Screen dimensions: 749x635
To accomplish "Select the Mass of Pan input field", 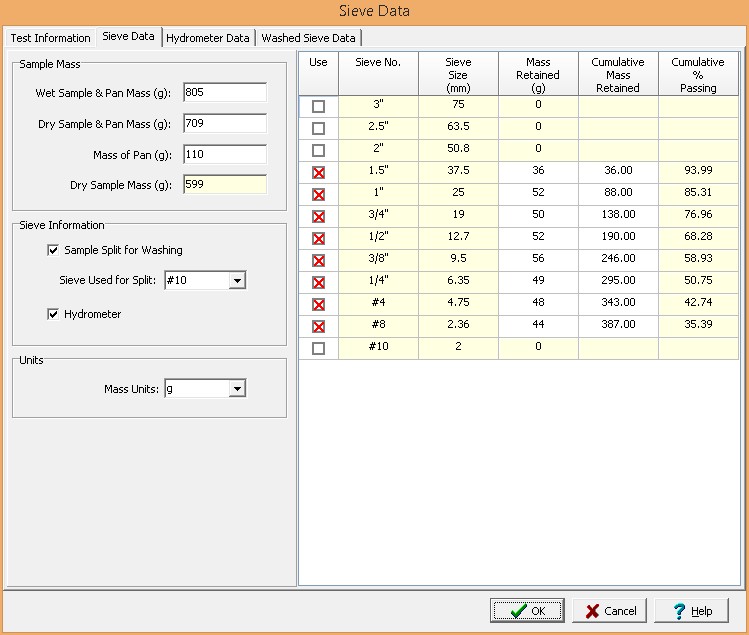I will point(225,155).
